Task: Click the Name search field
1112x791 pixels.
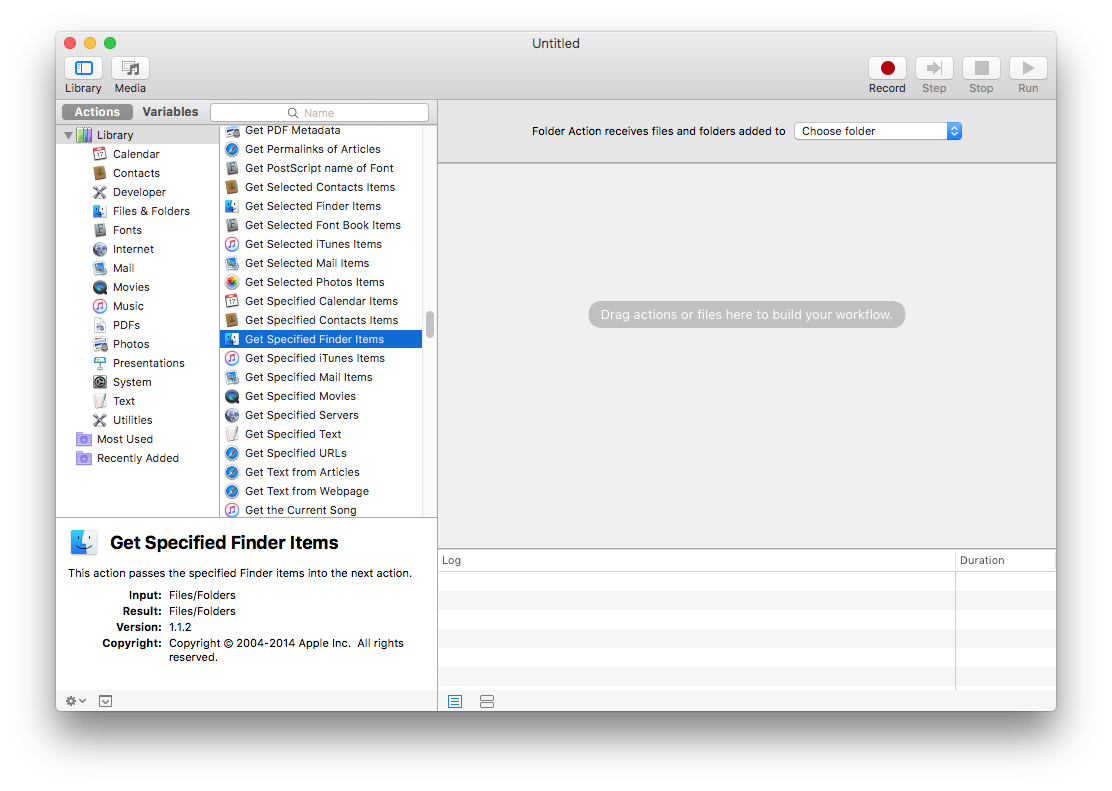Action: 320,113
